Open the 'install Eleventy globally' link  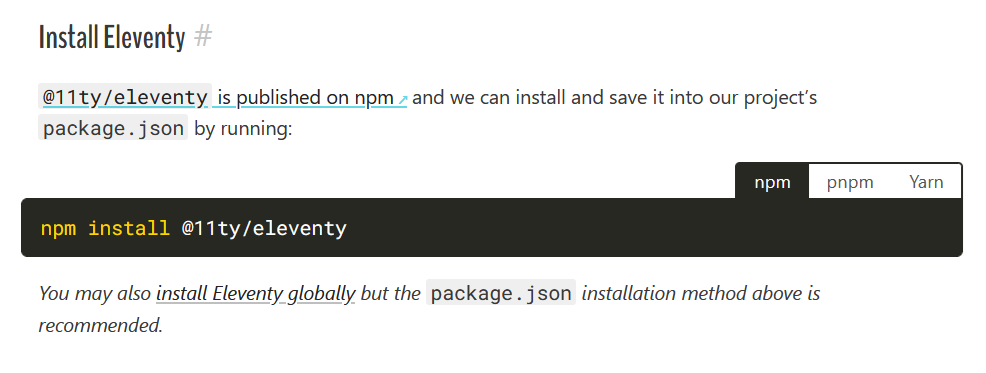click(256, 293)
